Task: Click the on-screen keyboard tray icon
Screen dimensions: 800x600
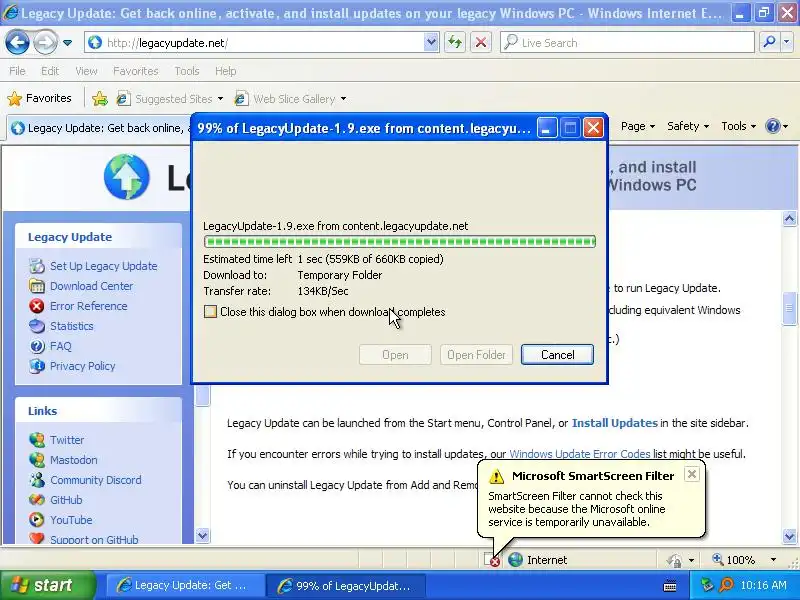Action: pos(670,586)
